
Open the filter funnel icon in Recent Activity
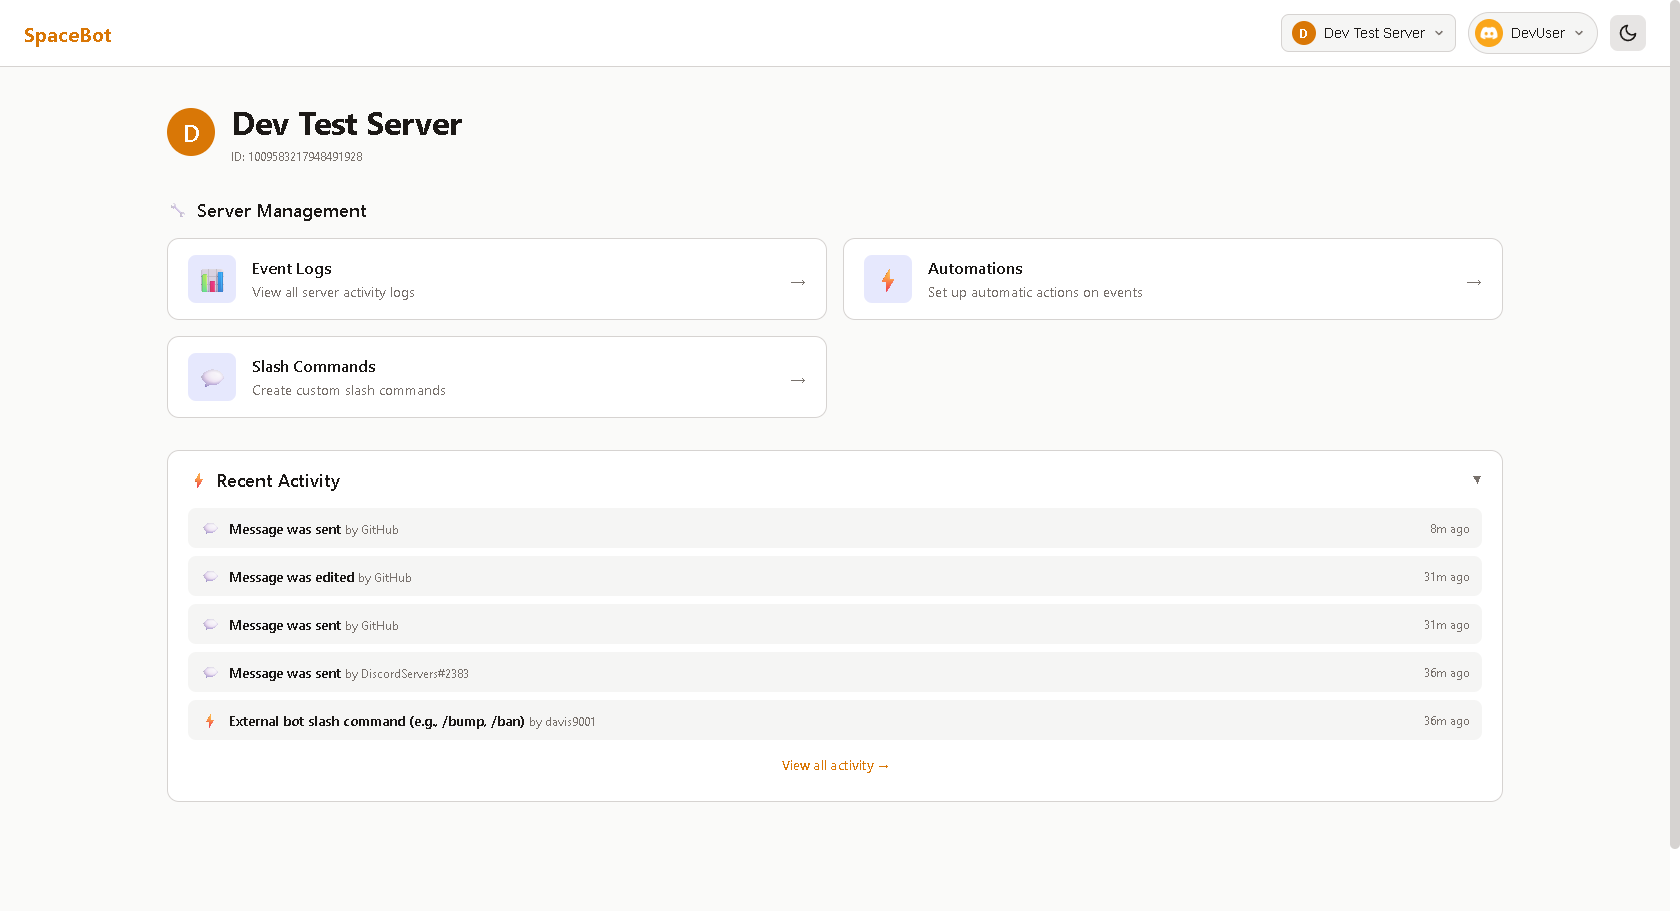[1477, 480]
